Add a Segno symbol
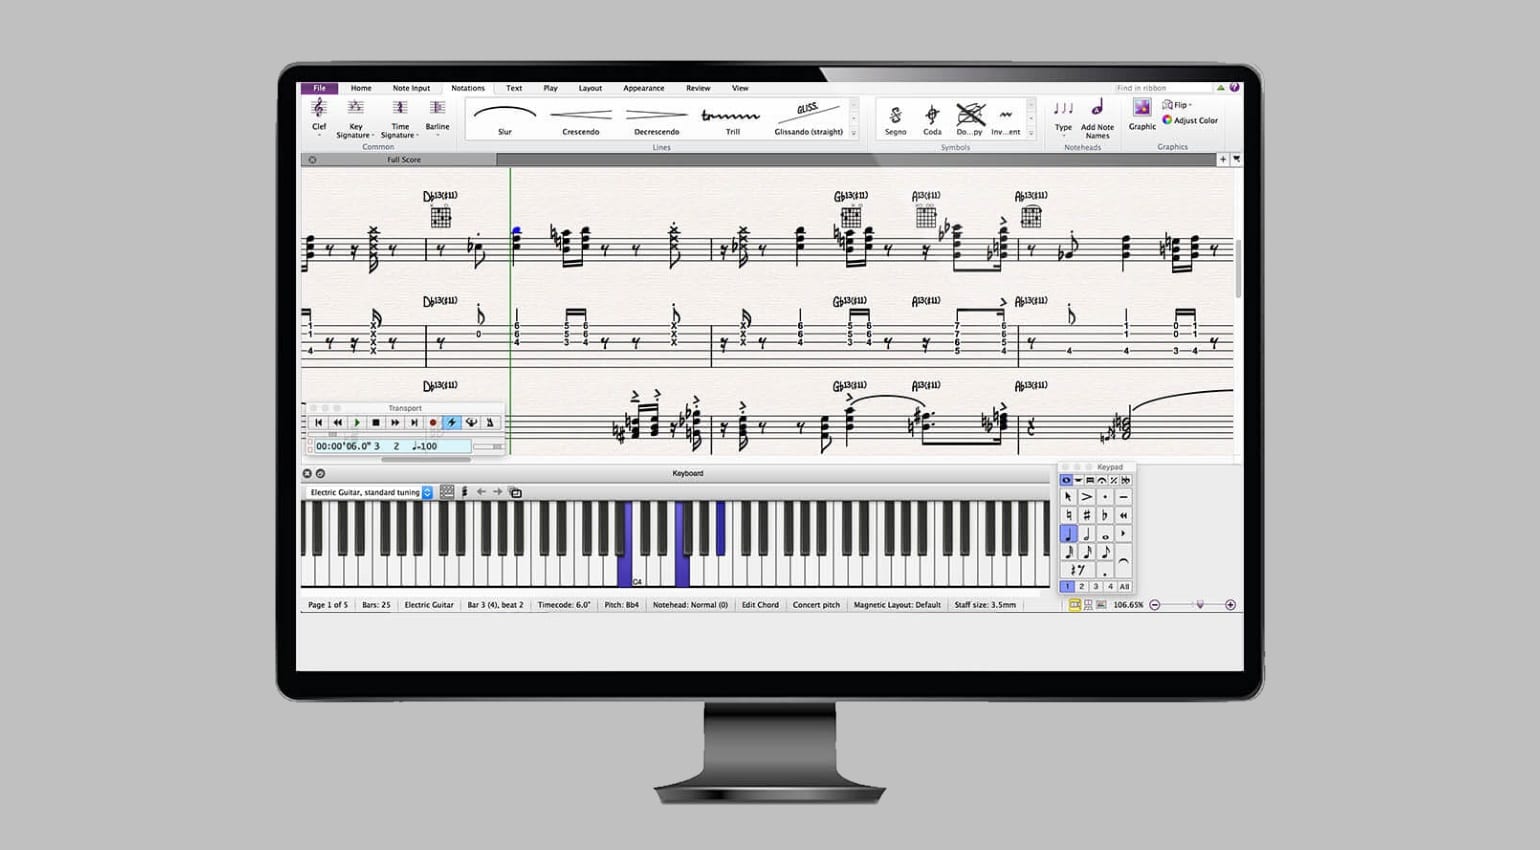1540x850 pixels. click(x=897, y=115)
